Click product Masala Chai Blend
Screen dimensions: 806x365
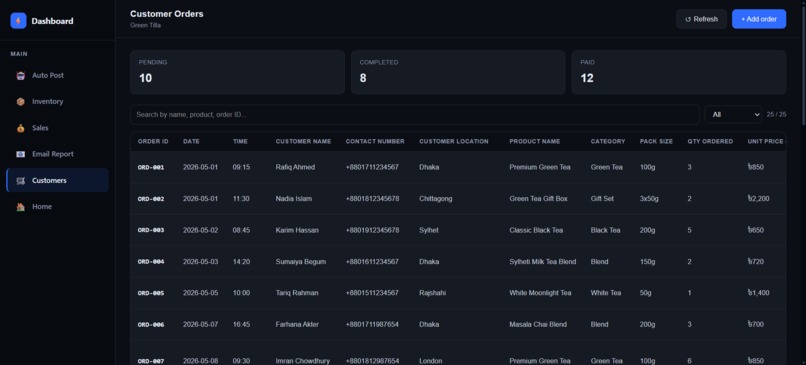(538, 324)
